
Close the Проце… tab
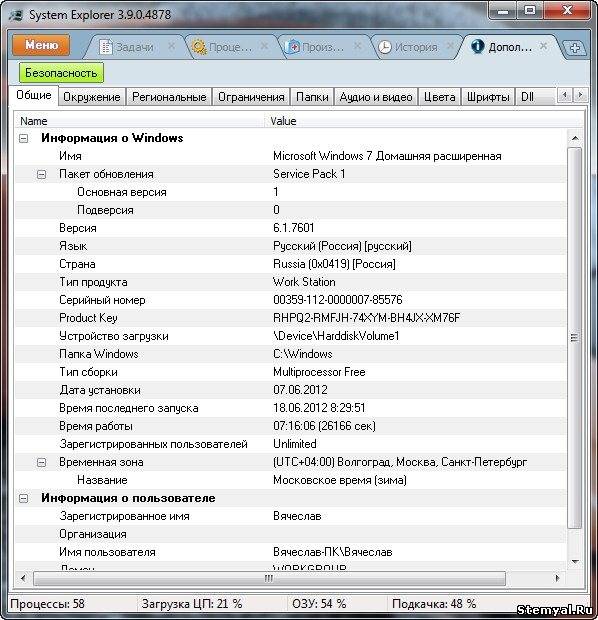pos(264,46)
